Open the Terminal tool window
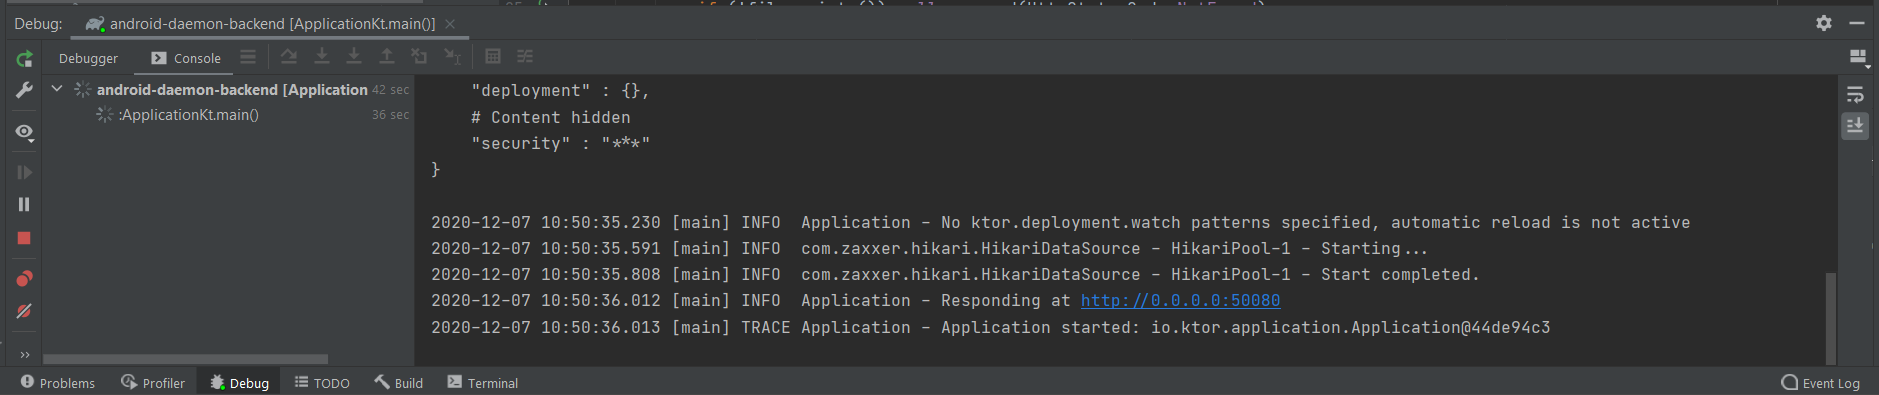The width and height of the screenshot is (1879, 395). (483, 383)
